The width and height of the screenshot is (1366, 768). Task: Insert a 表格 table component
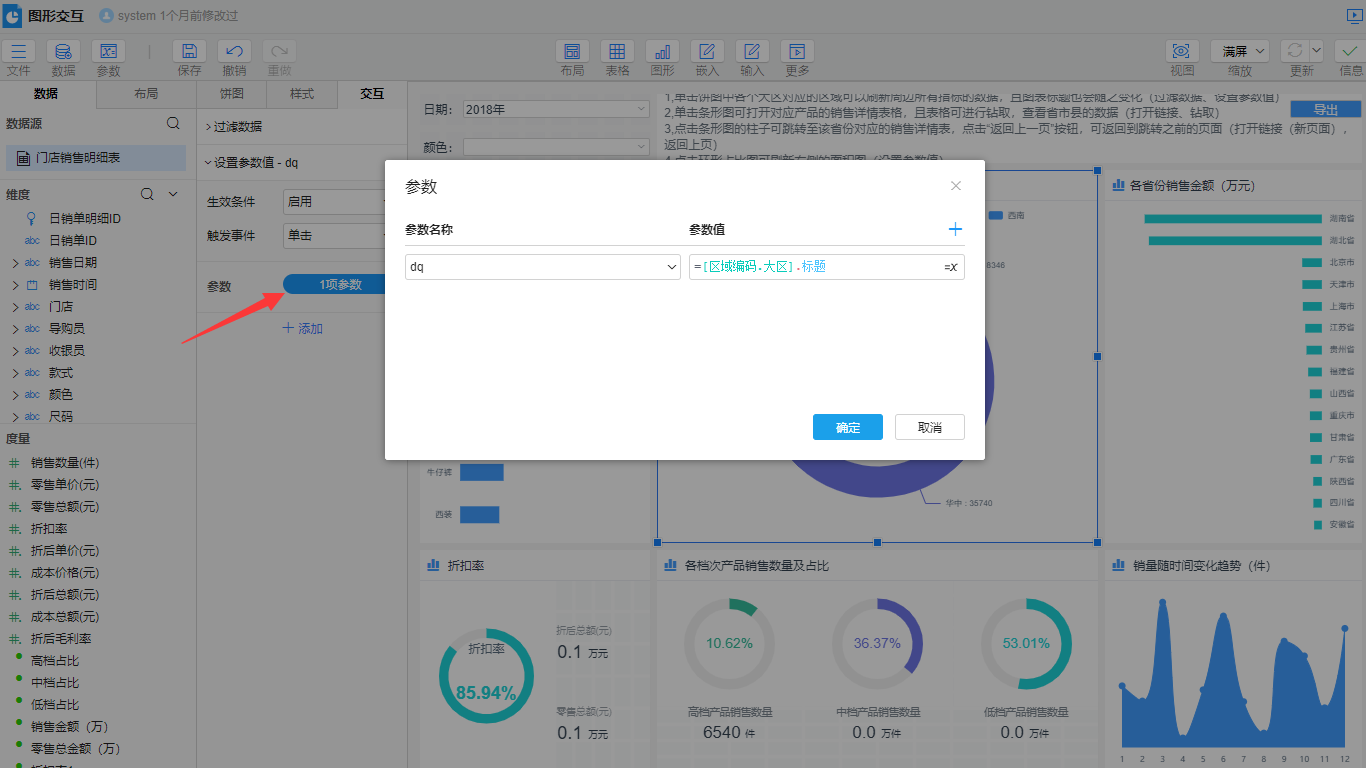pyautogui.click(x=617, y=52)
